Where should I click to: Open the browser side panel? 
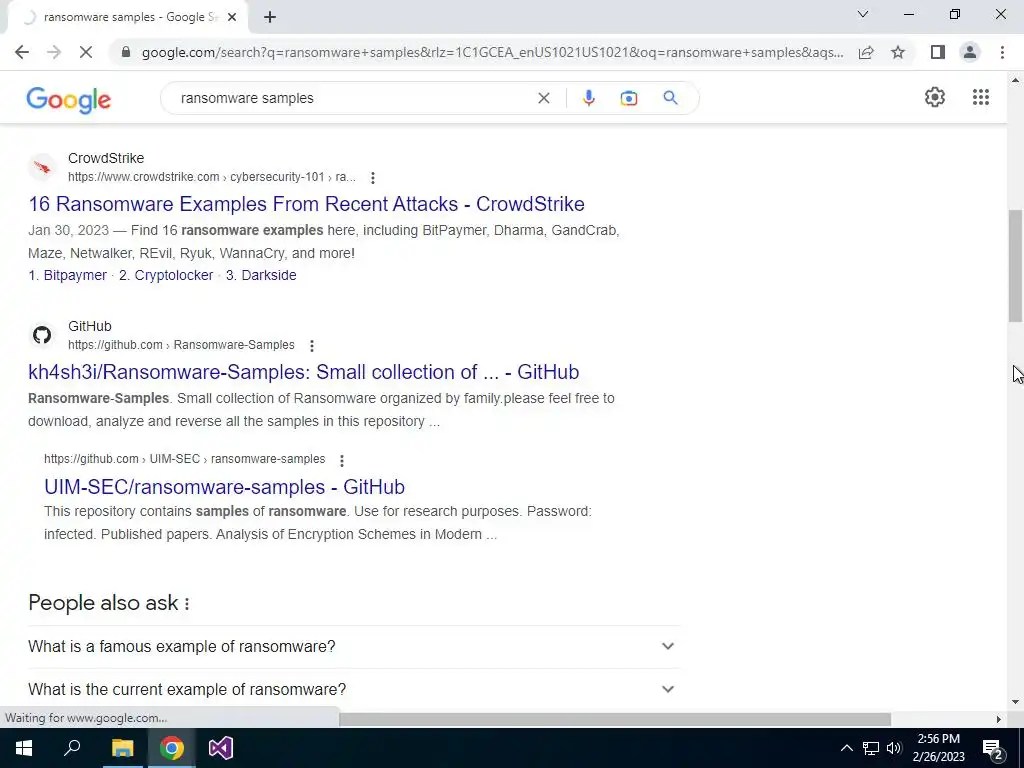point(938,52)
